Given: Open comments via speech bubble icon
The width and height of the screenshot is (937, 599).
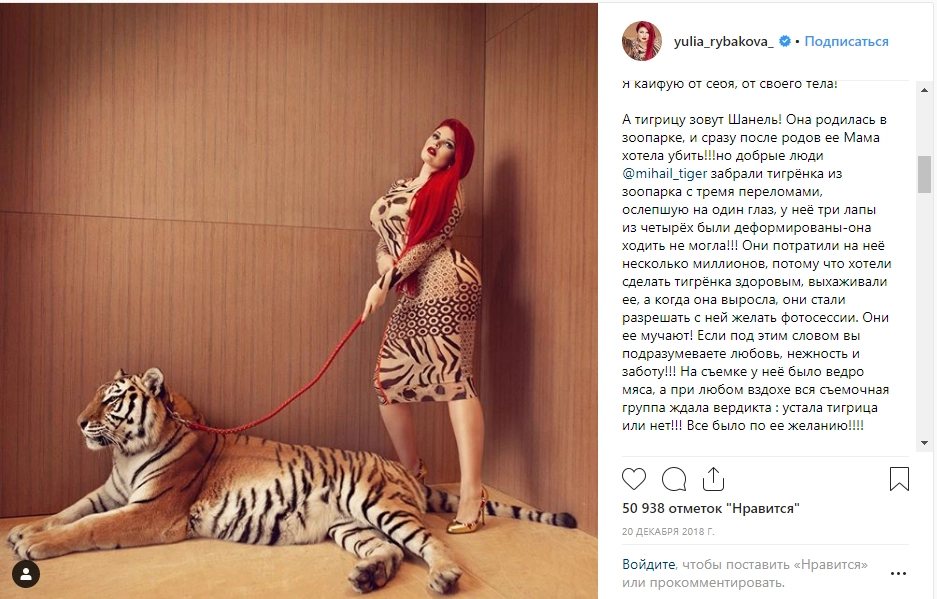Looking at the screenshot, I should coord(673,479).
